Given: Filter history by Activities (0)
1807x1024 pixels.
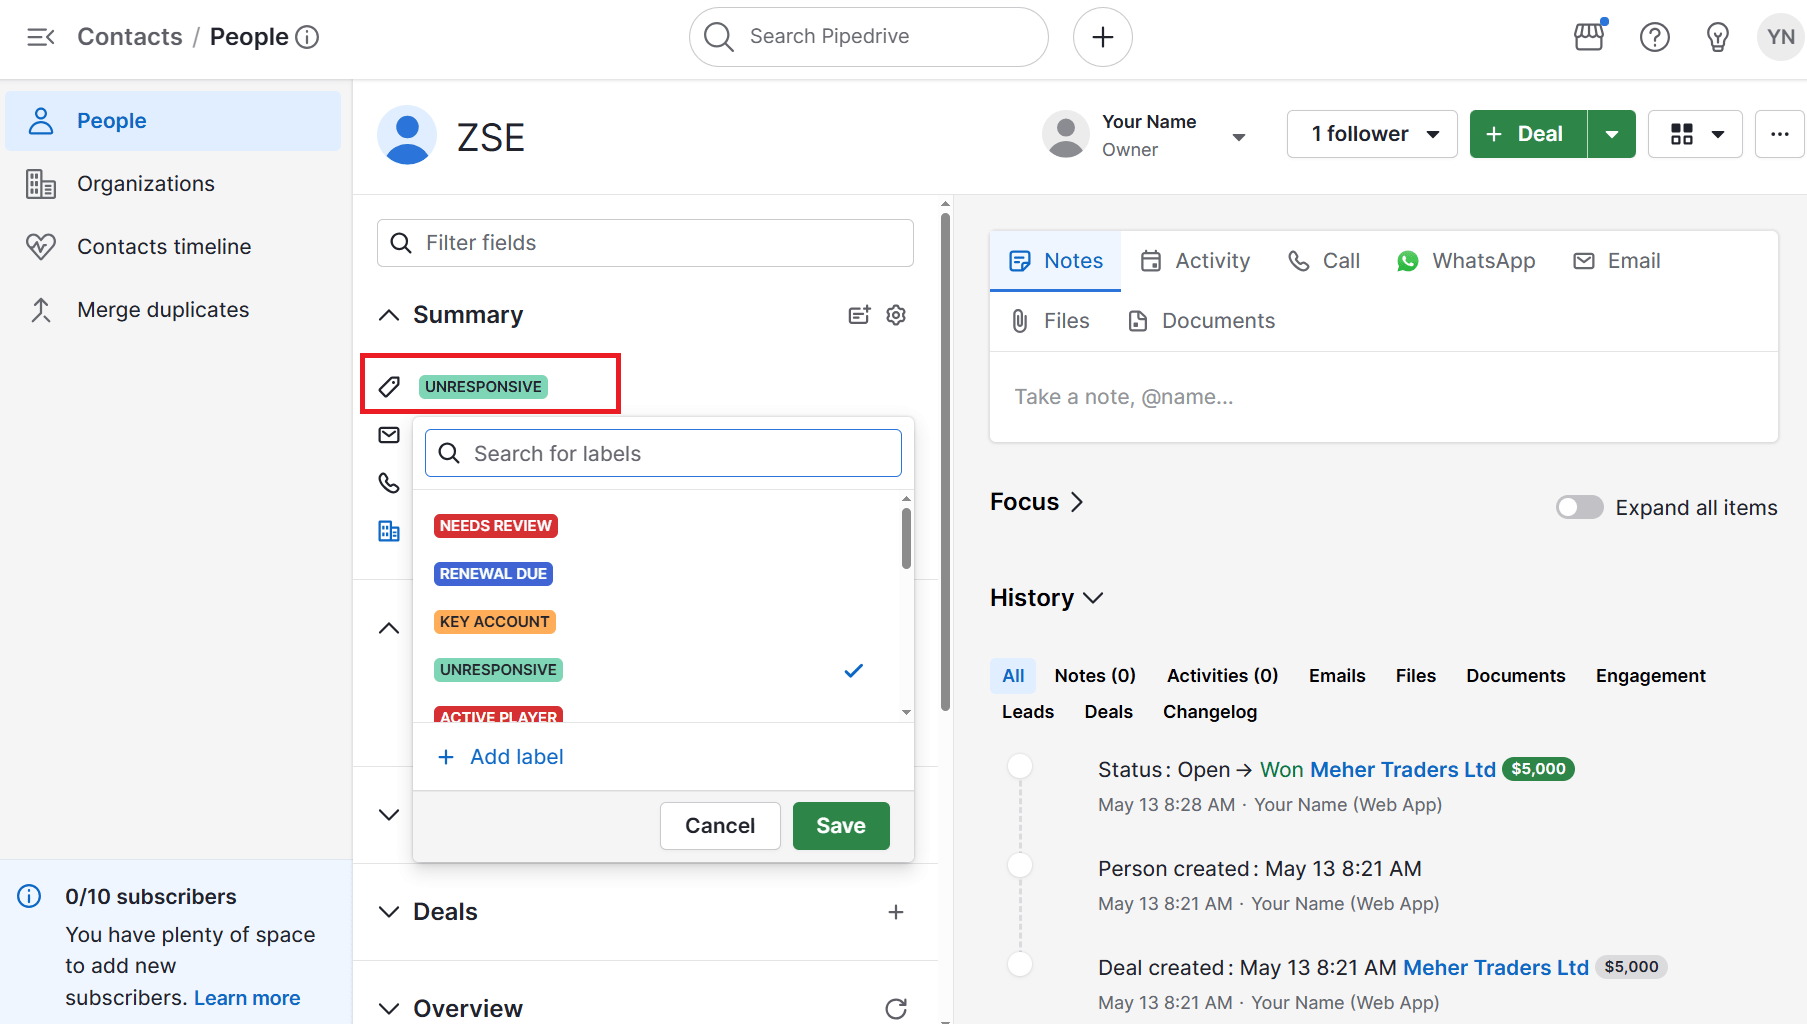Looking at the screenshot, I should coord(1222,676).
